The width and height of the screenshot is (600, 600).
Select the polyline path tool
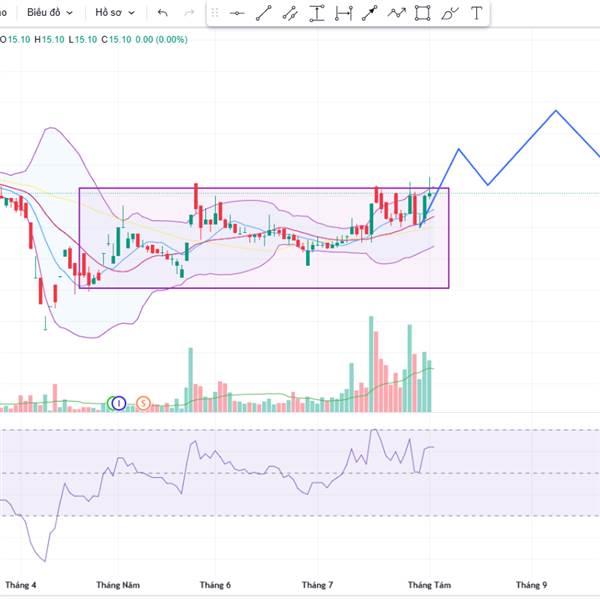coord(396,13)
